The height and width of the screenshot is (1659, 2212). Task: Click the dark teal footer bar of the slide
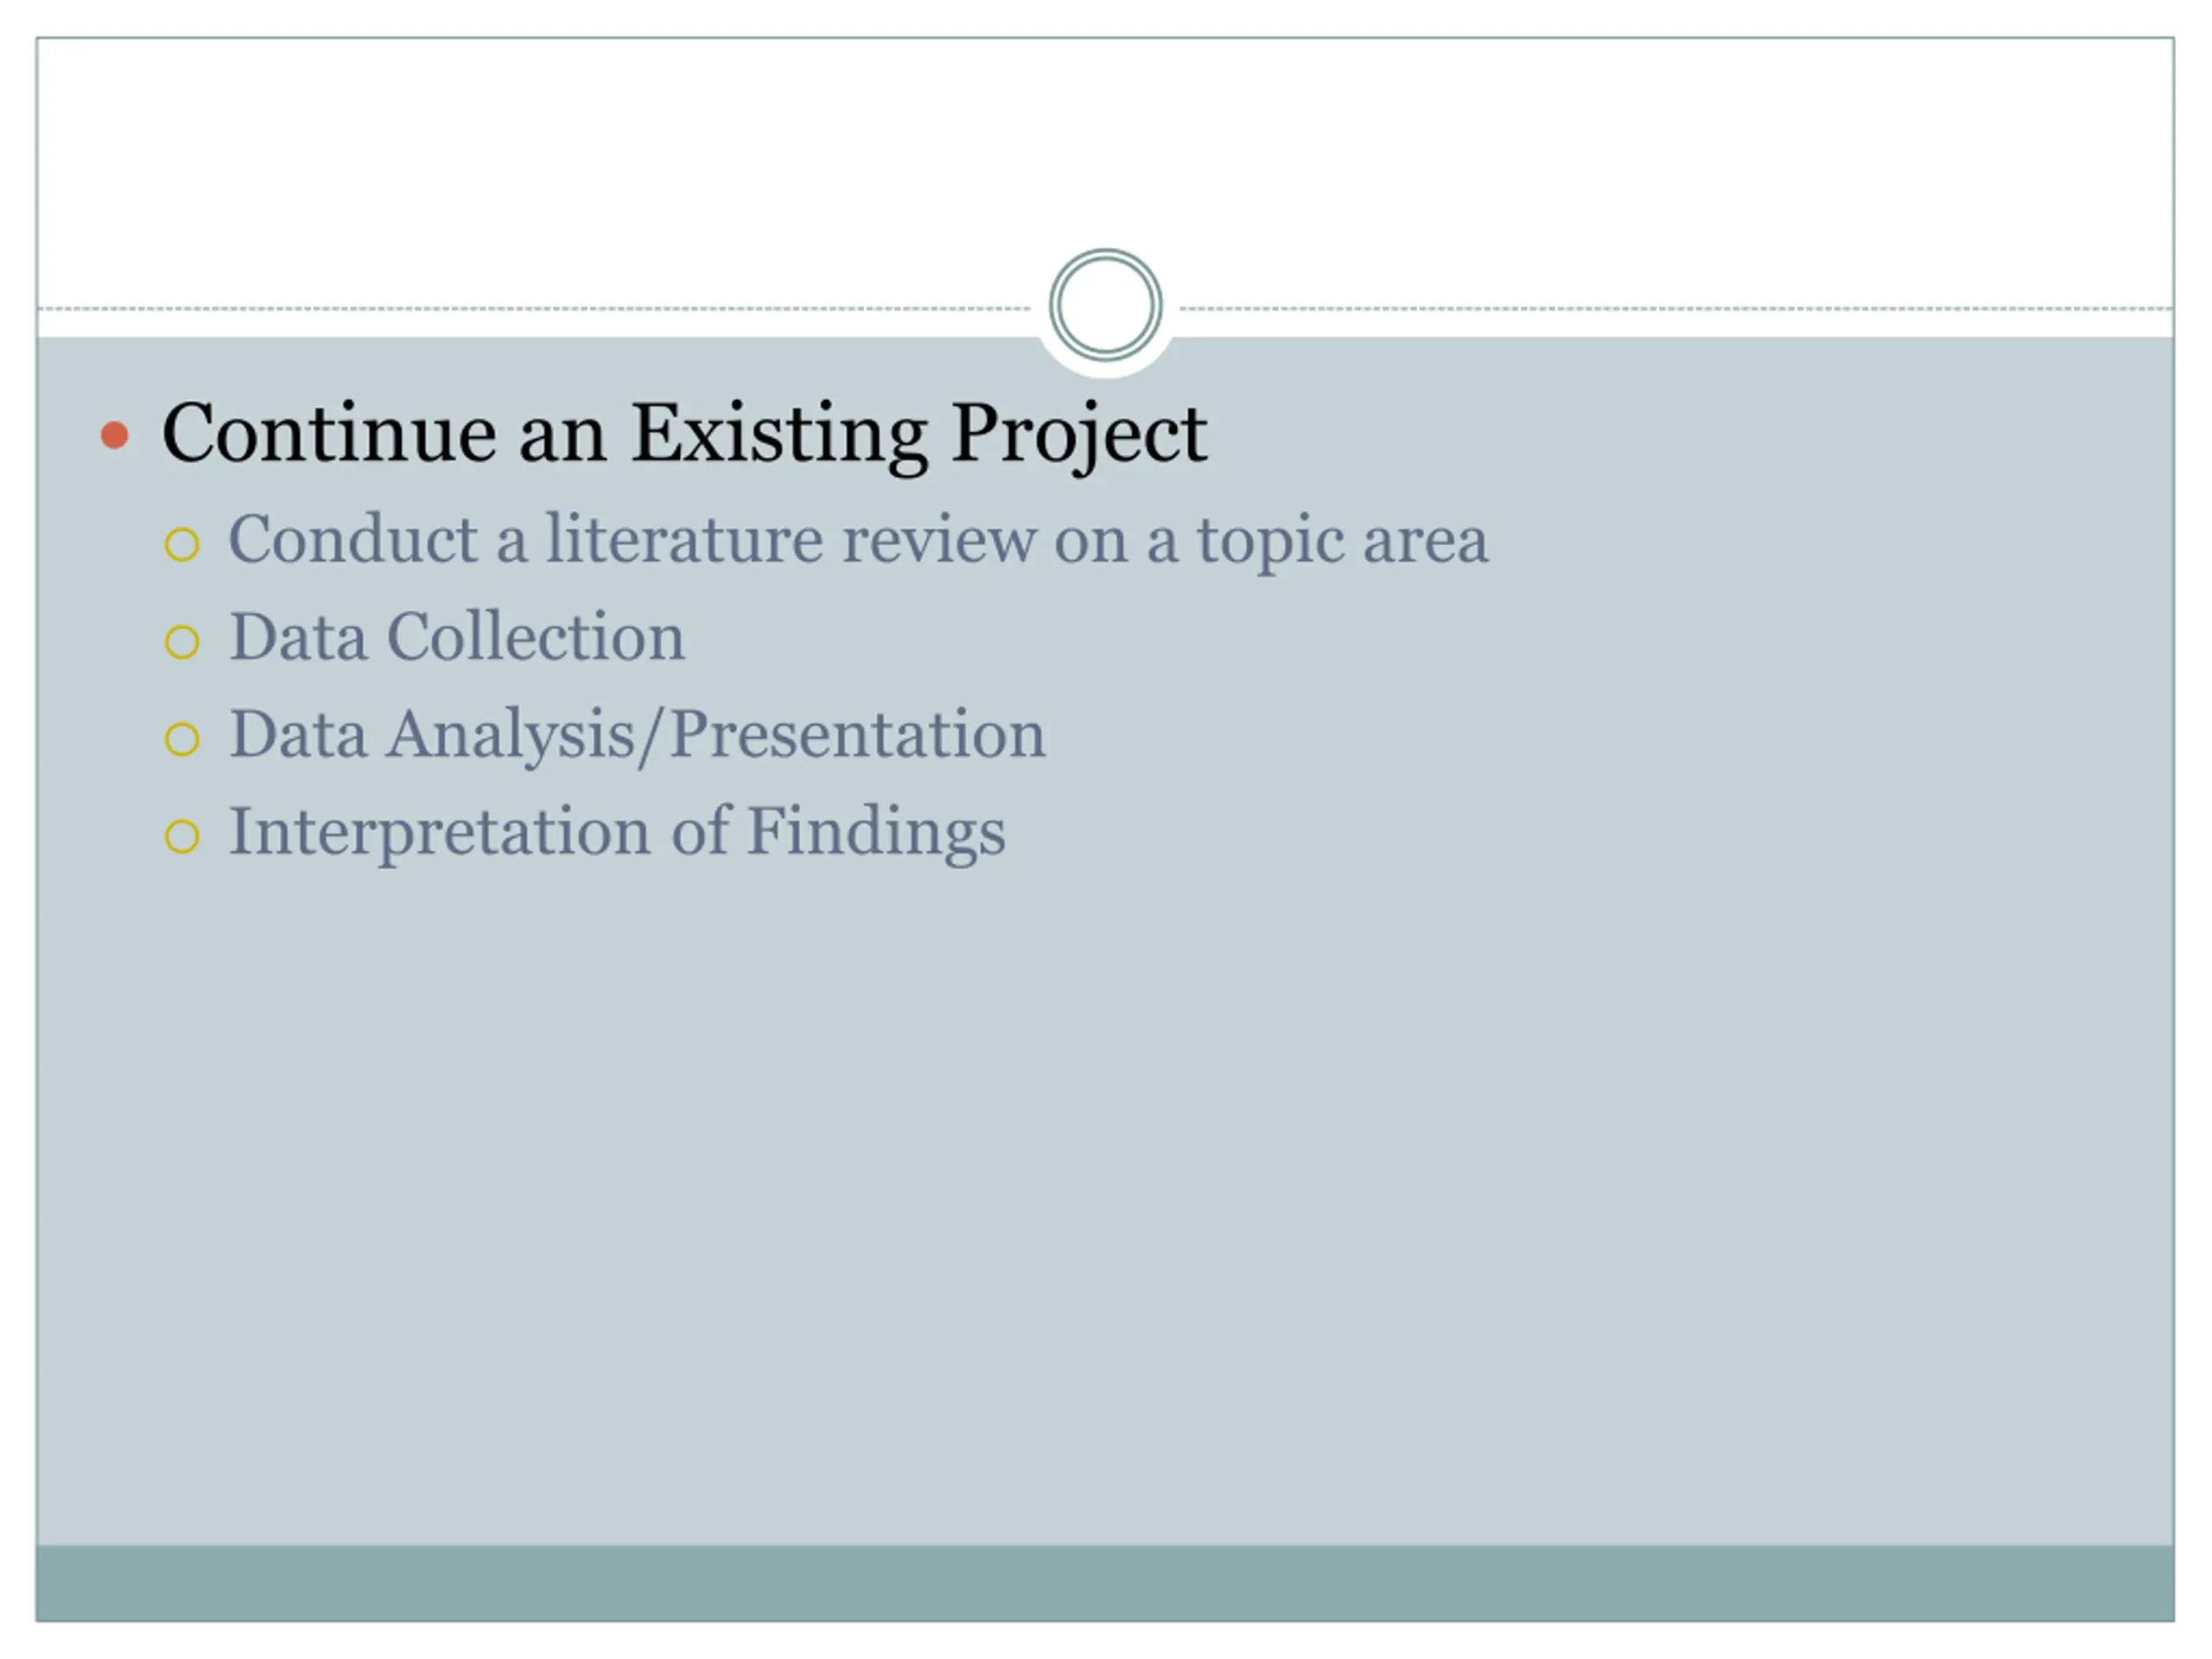click(1105, 1583)
